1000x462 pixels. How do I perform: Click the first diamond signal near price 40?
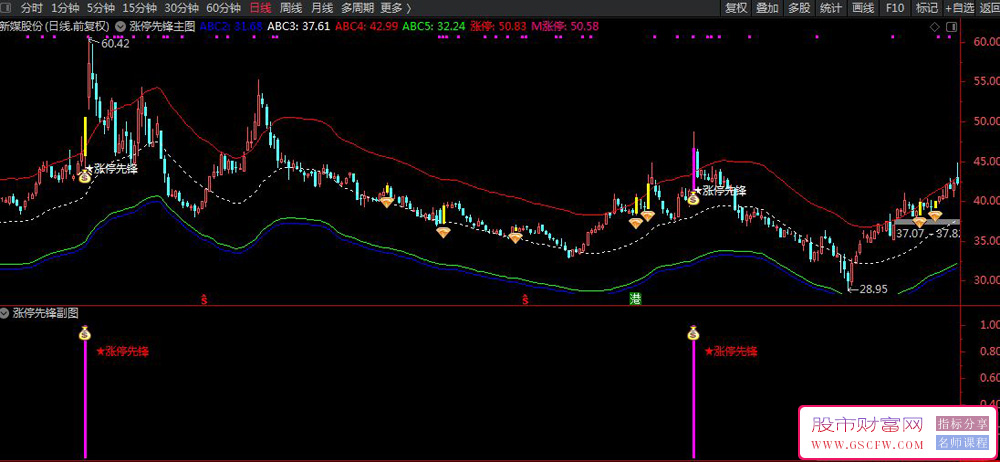pyautogui.click(x=386, y=202)
